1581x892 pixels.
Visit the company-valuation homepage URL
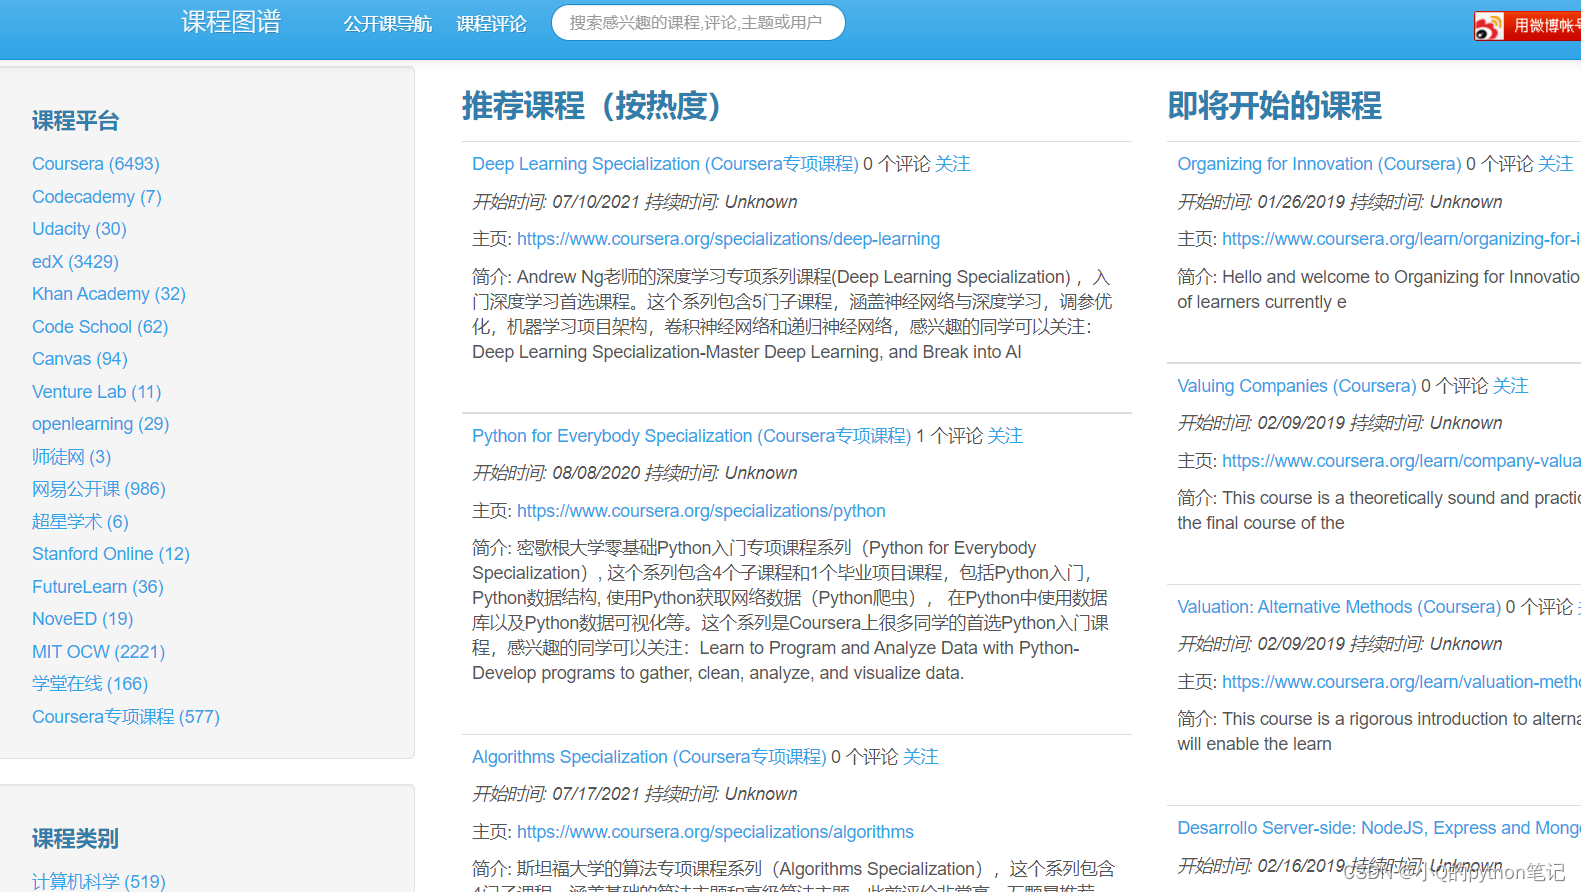click(1401, 461)
